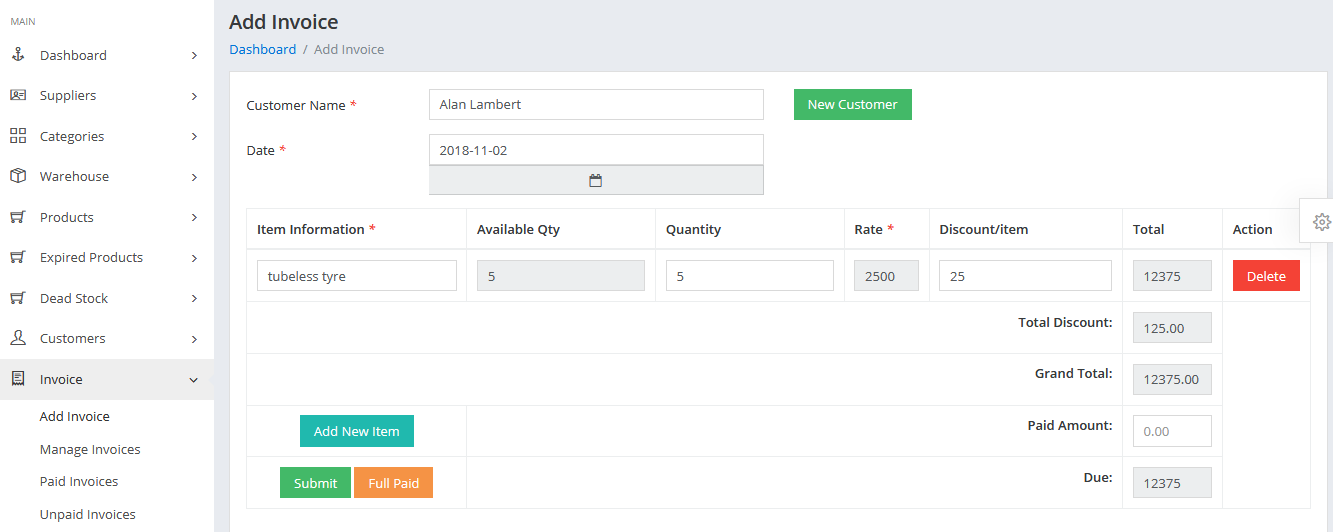The width and height of the screenshot is (1333, 532).
Task: Click the Warehouse box icon
Action: point(17,176)
